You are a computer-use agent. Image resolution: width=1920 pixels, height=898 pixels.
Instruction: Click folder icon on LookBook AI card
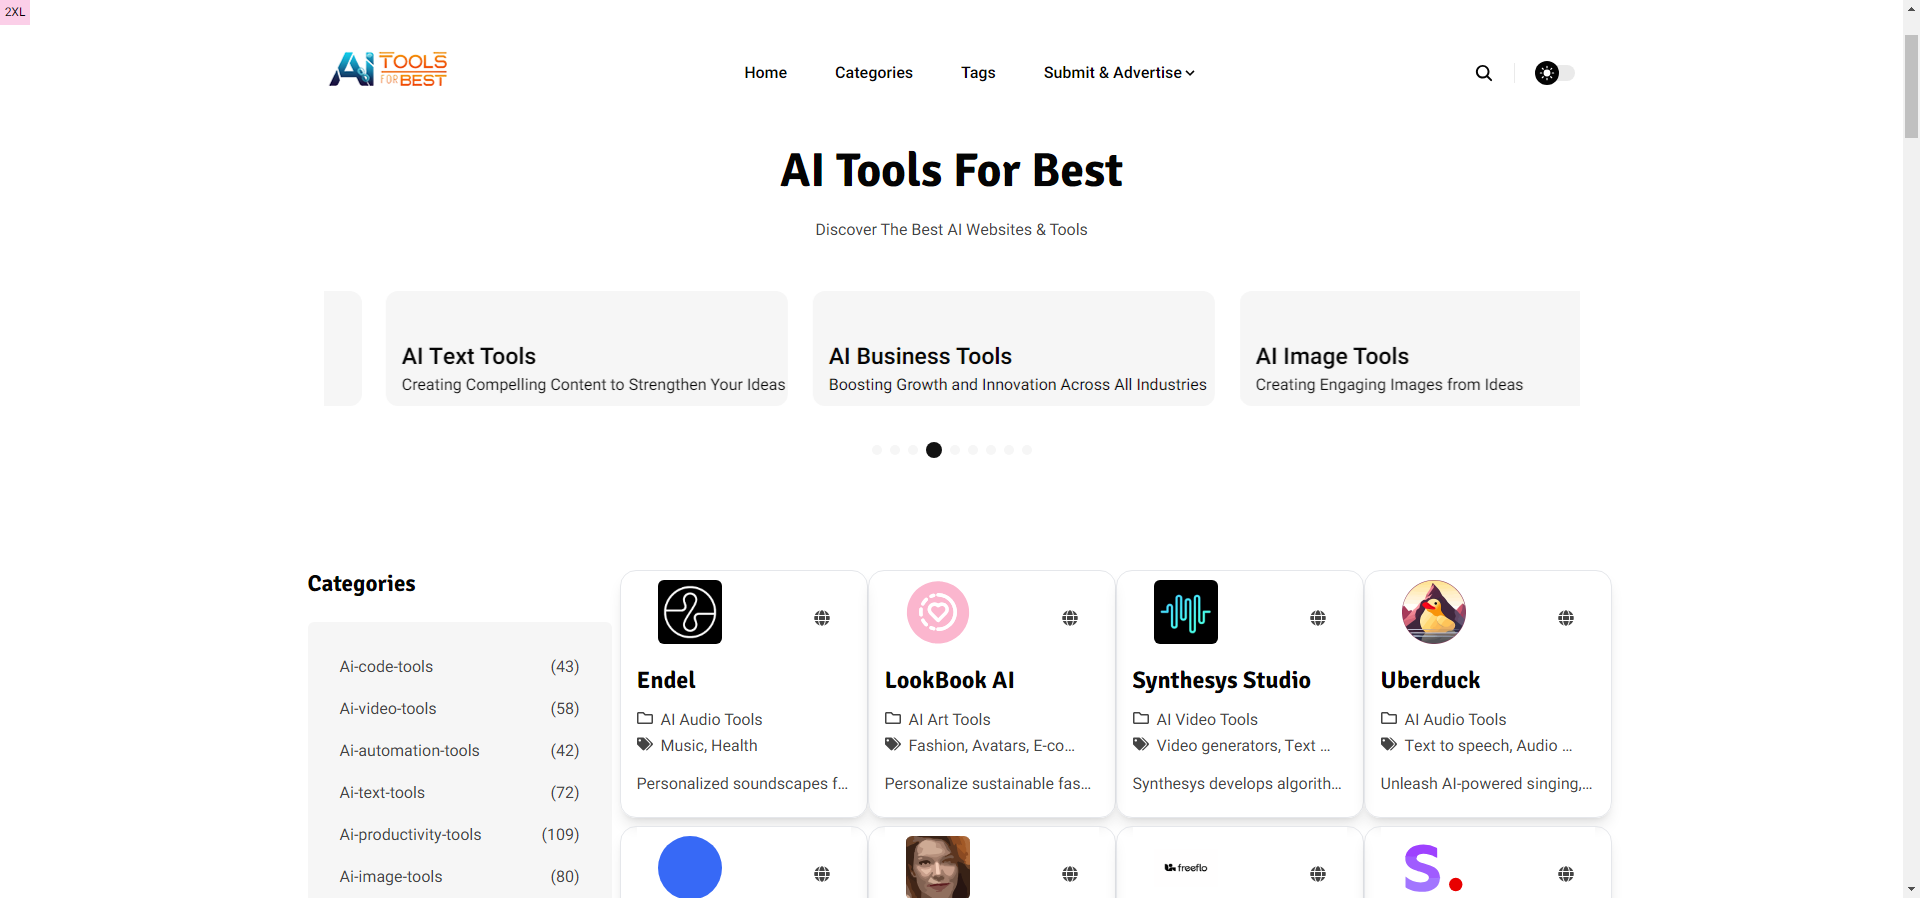click(893, 719)
